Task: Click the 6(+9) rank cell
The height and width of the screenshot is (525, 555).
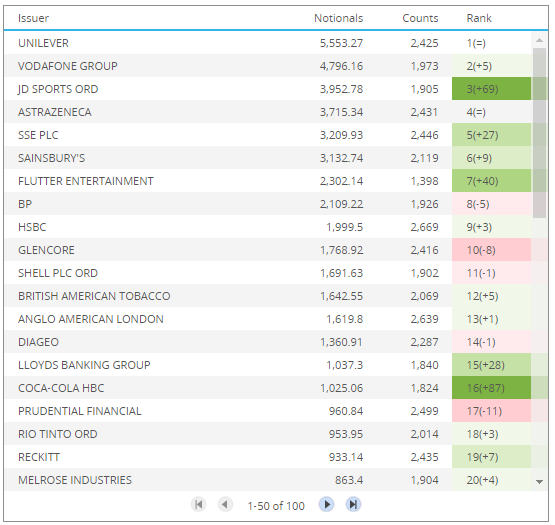Action: click(x=491, y=158)
